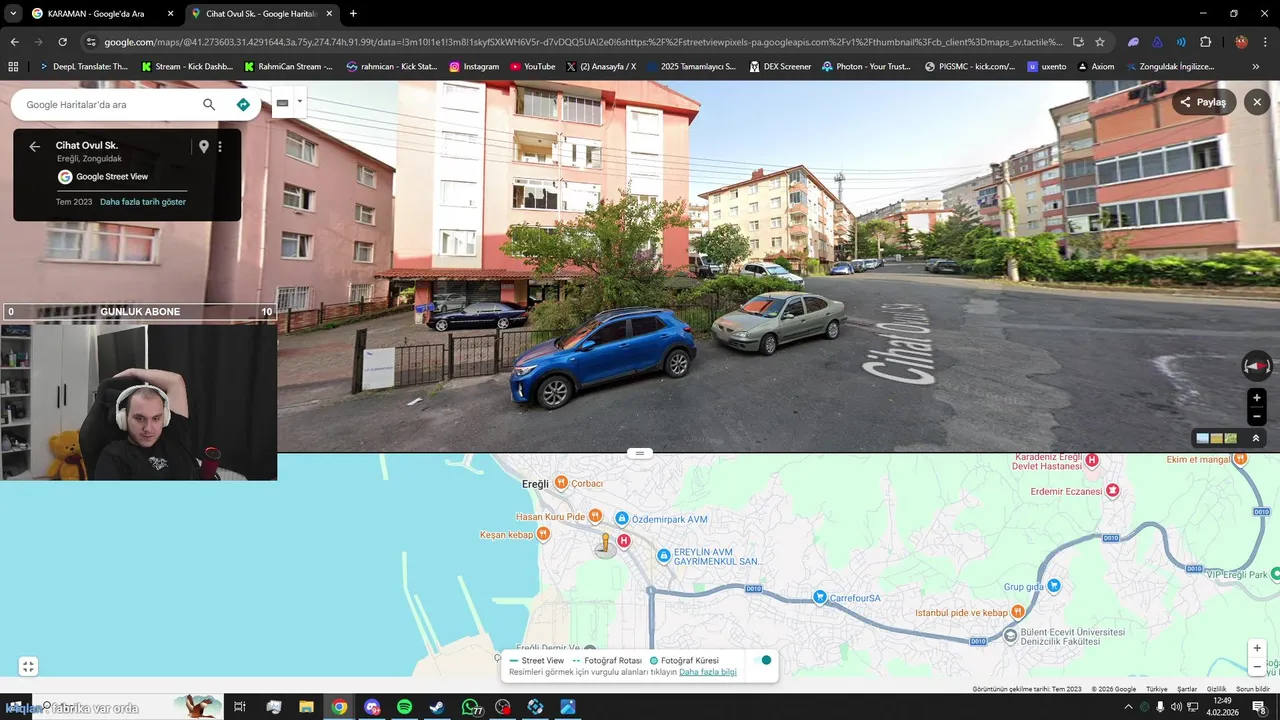
Task: Expand the Street View imagery strip chevron
Action: (1256, 438)
